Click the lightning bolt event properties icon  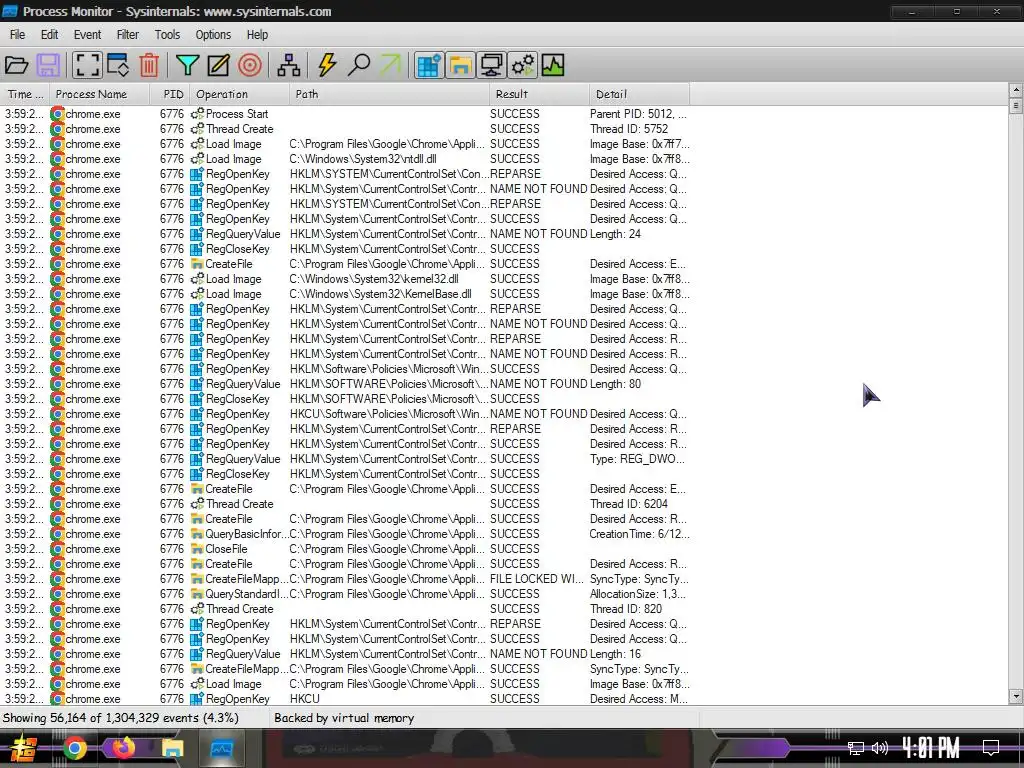click(x=327, y=65)
